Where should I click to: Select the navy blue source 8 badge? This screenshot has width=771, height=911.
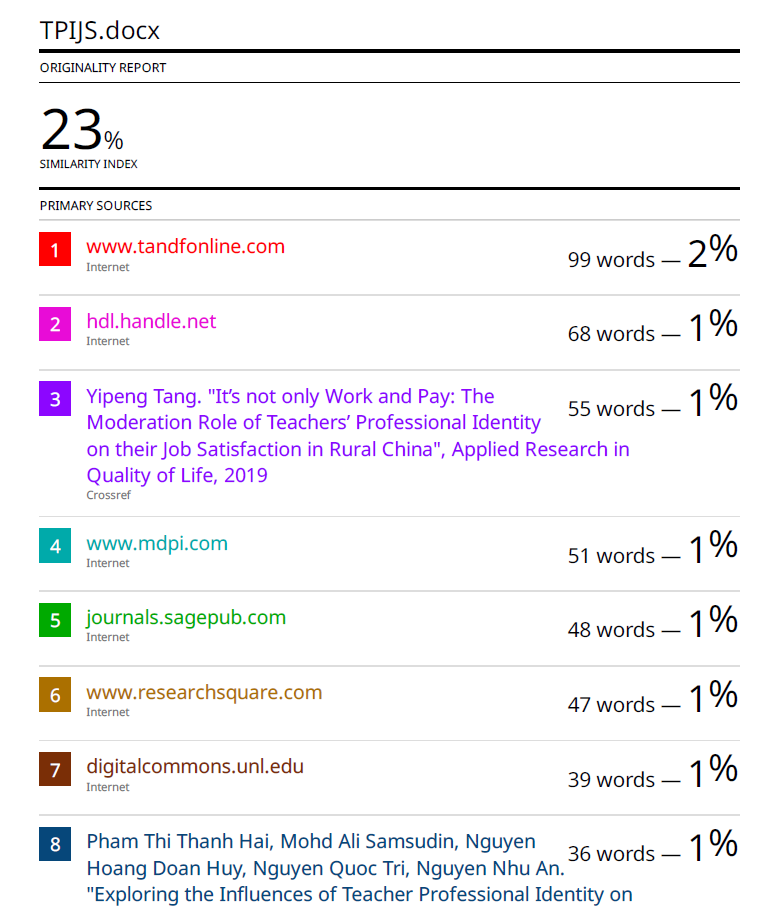click(55, 844)
